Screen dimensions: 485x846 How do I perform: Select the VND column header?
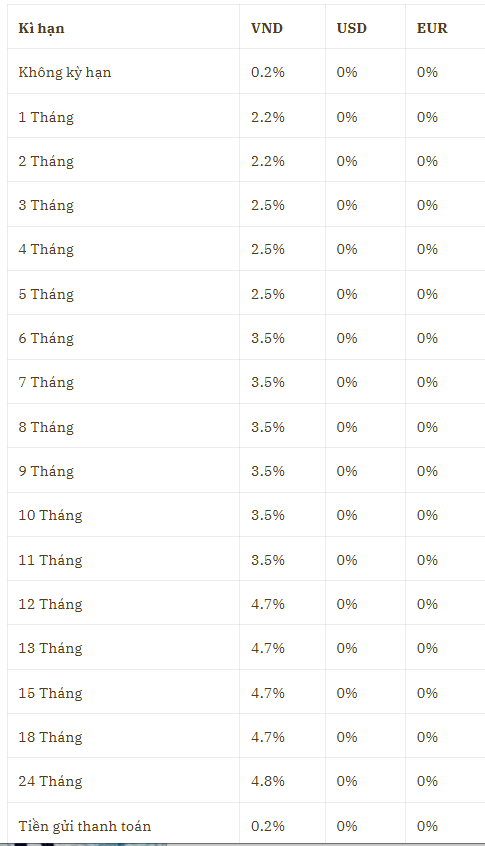pyautogui.click(x=267, y=28)
